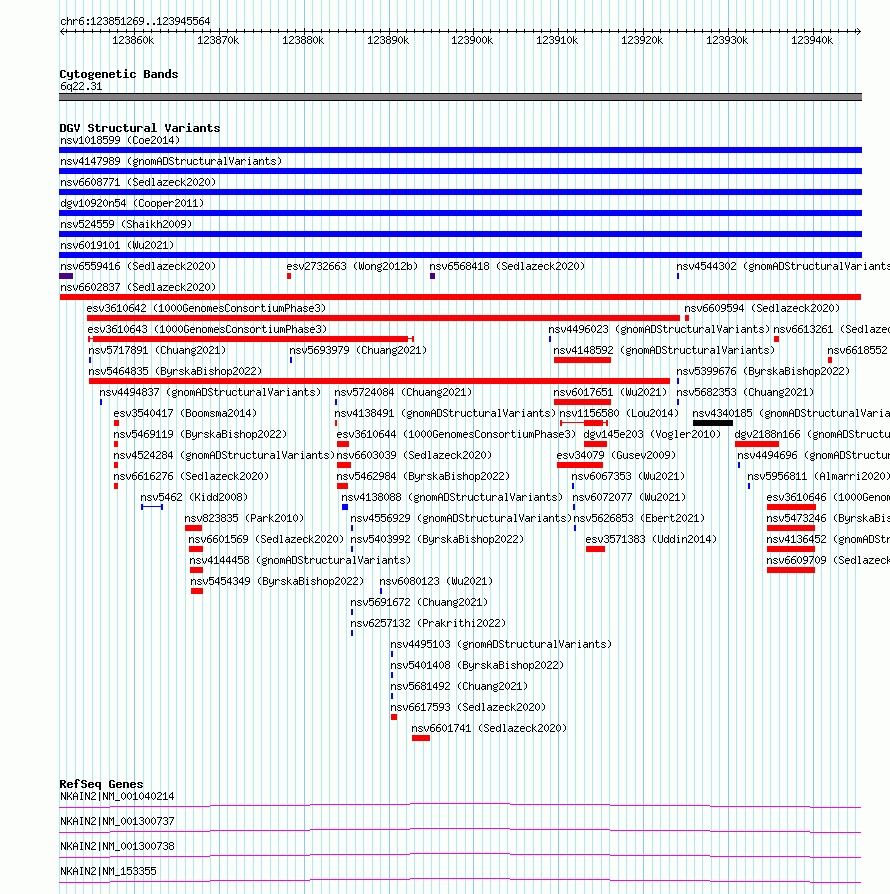Select the nsv6019101 (Wu2021) label

point(117,246)
